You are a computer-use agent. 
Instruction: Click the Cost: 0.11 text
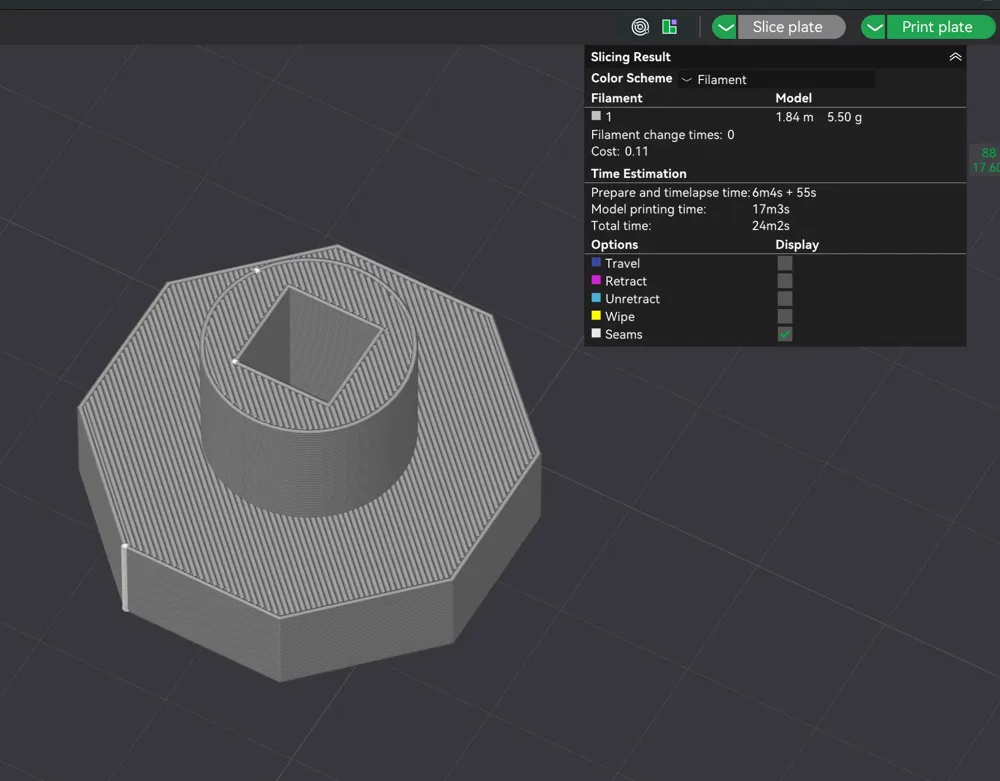tap(619, 151)
